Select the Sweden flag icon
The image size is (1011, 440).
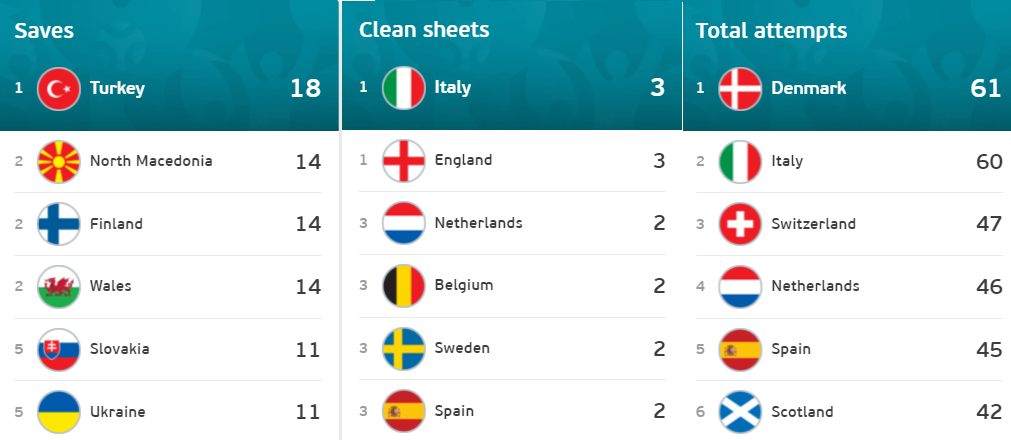(x=404, y=349)
